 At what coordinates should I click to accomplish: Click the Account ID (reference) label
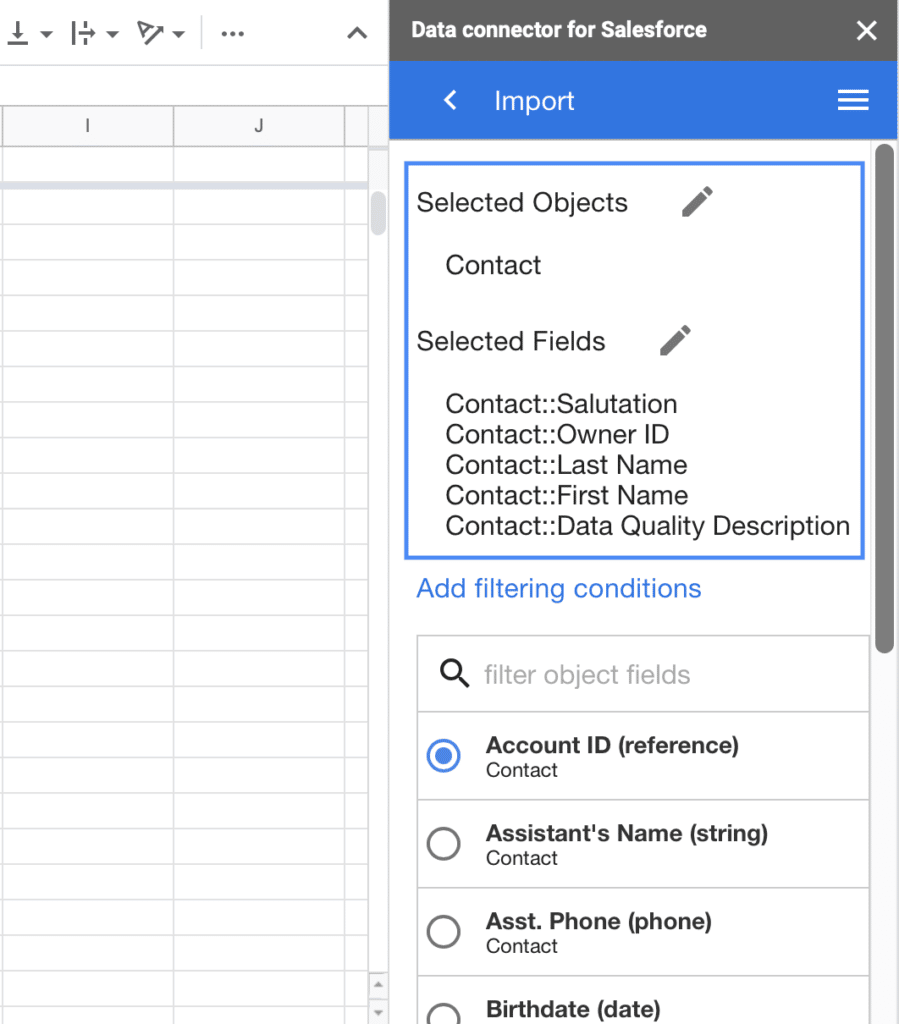tap(612, 745)
